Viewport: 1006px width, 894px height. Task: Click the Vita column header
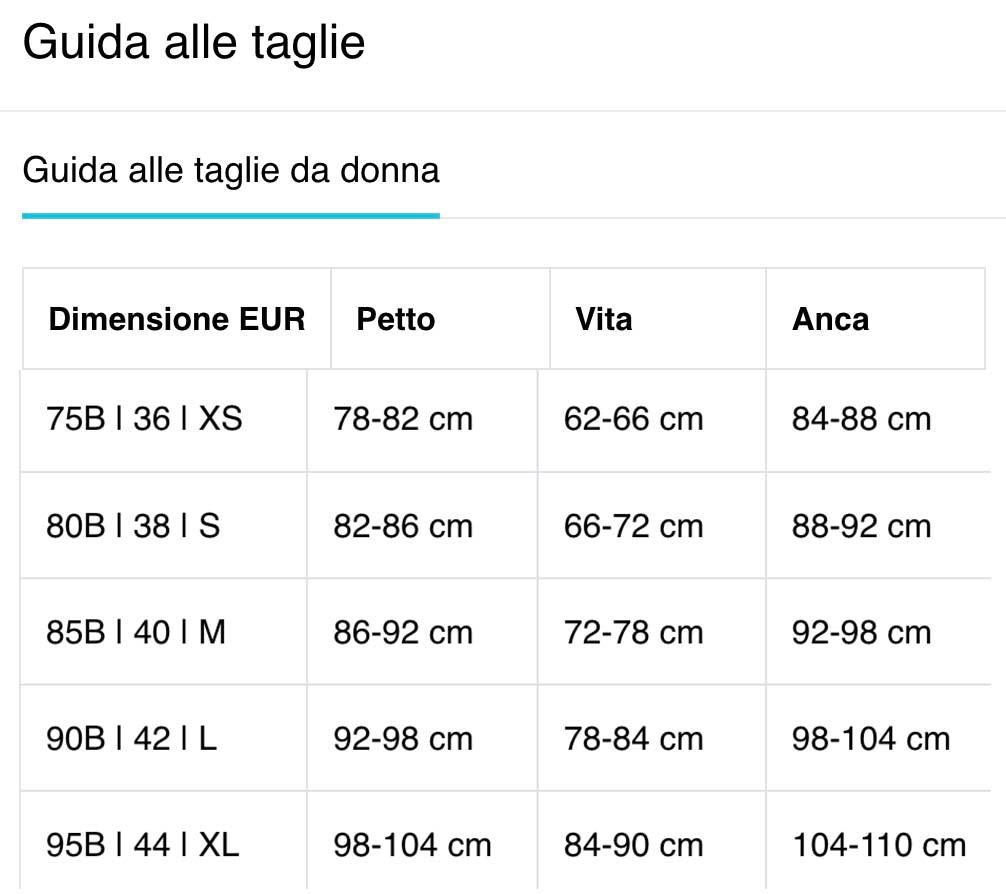[x=604, y=320]
